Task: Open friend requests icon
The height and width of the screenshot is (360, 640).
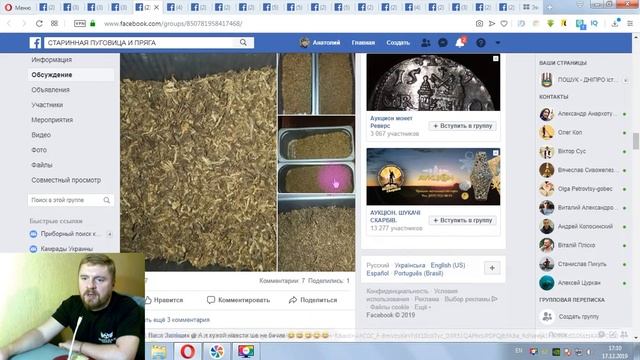Action: tap(425, 42)
